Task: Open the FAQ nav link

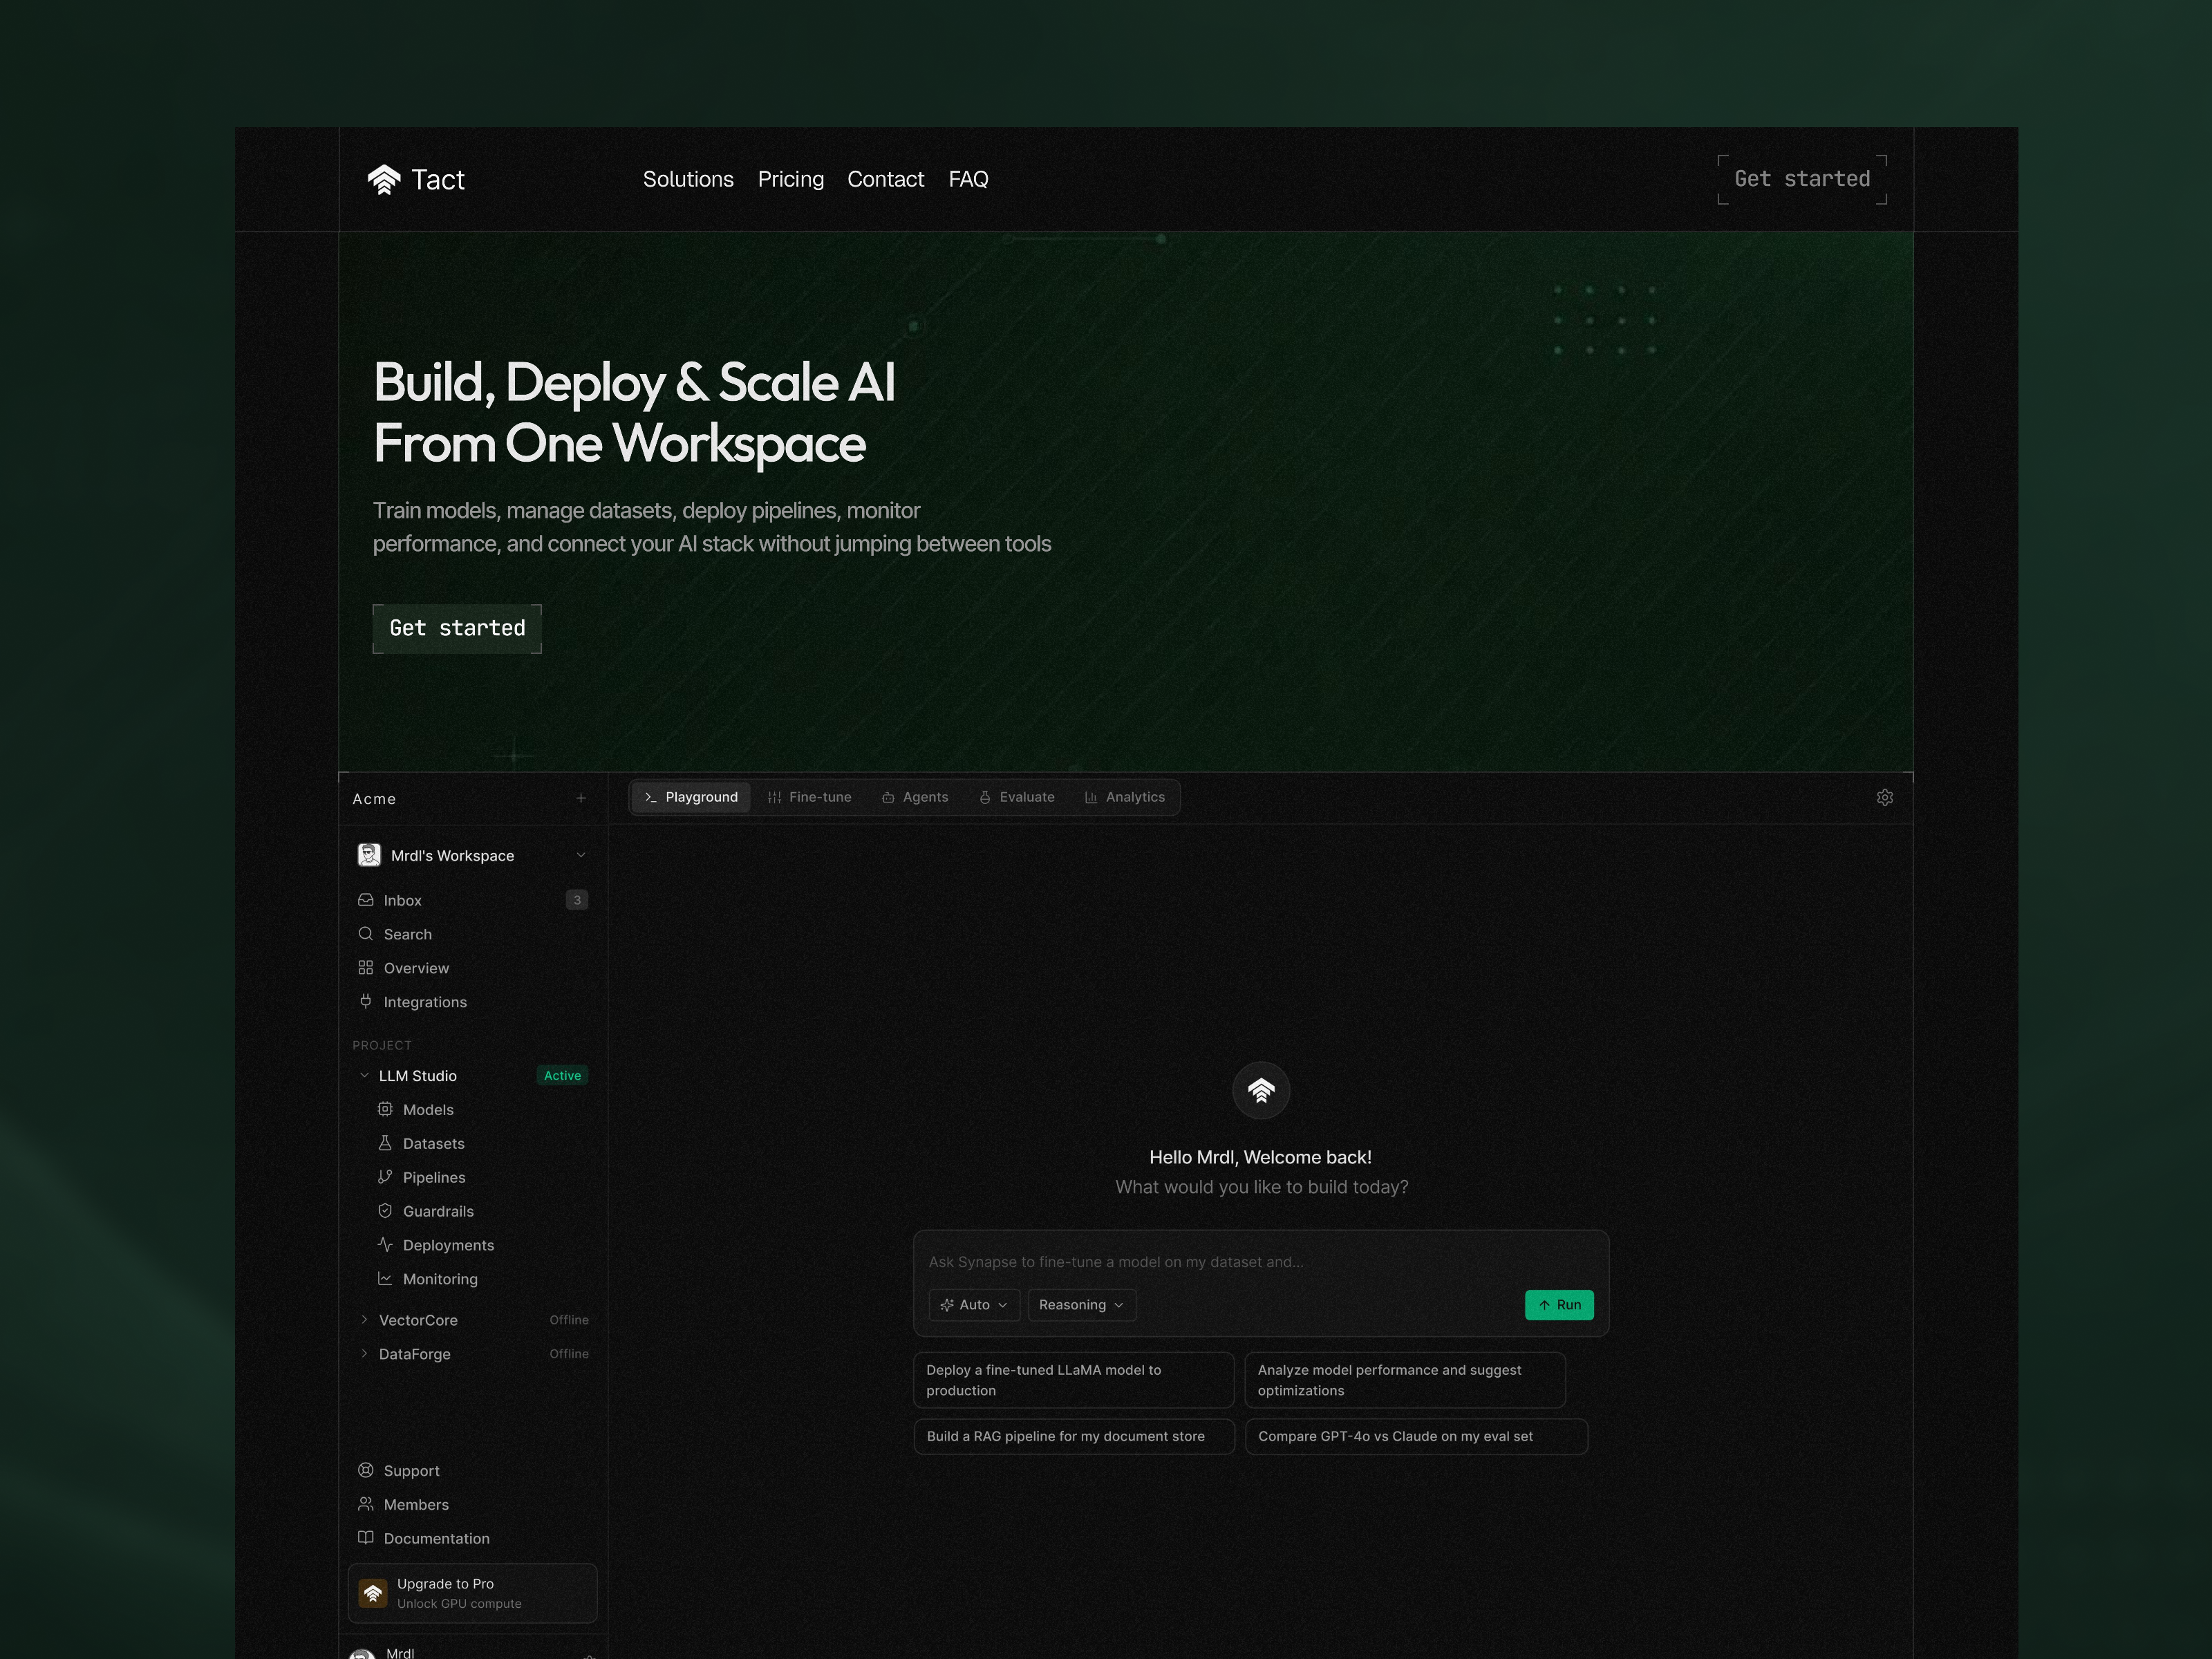Action: [x=968, y=179]
